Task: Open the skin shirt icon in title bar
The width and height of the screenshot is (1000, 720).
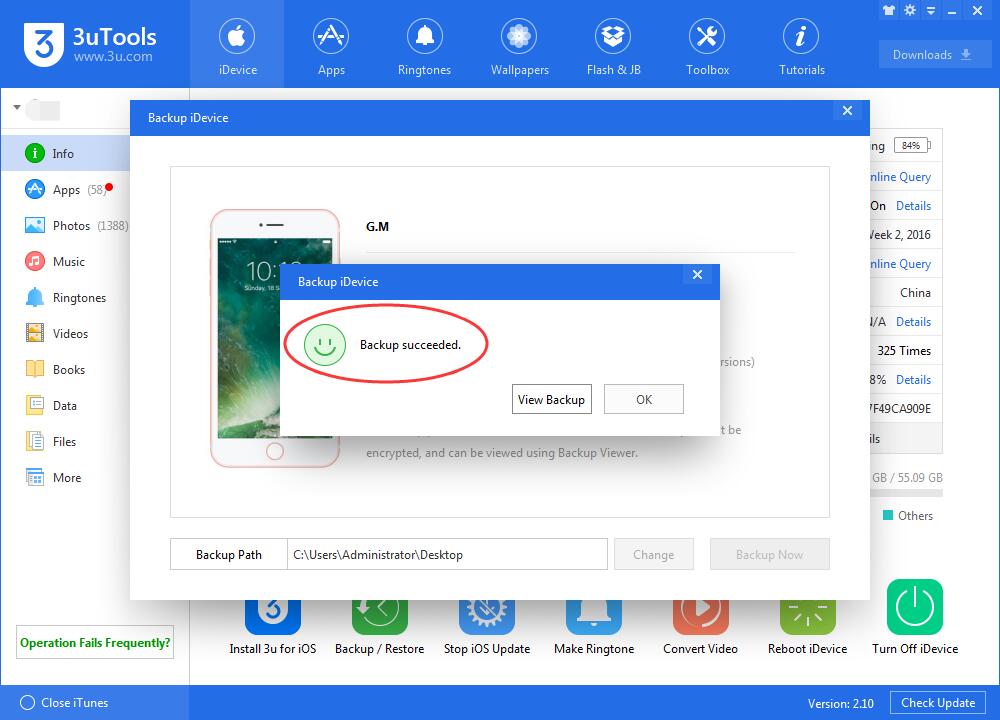Action: 889,10
